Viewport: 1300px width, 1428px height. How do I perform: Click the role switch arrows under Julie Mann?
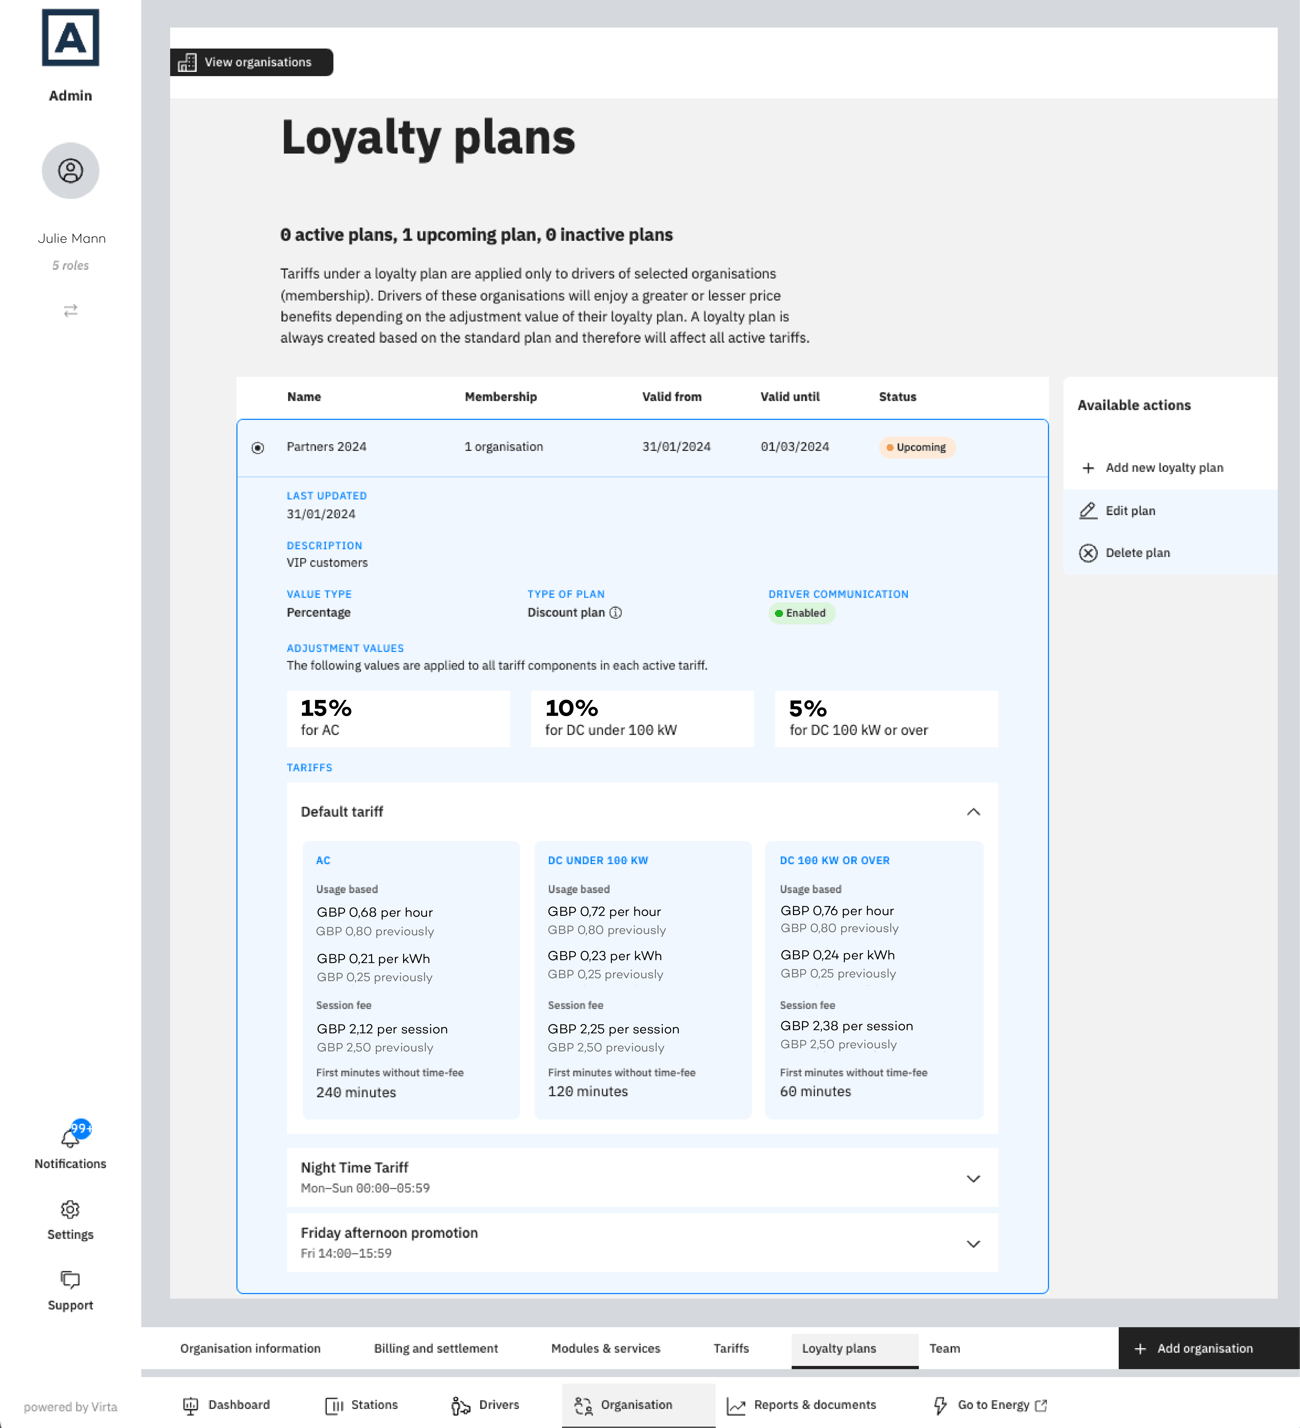tap(70, 311)
